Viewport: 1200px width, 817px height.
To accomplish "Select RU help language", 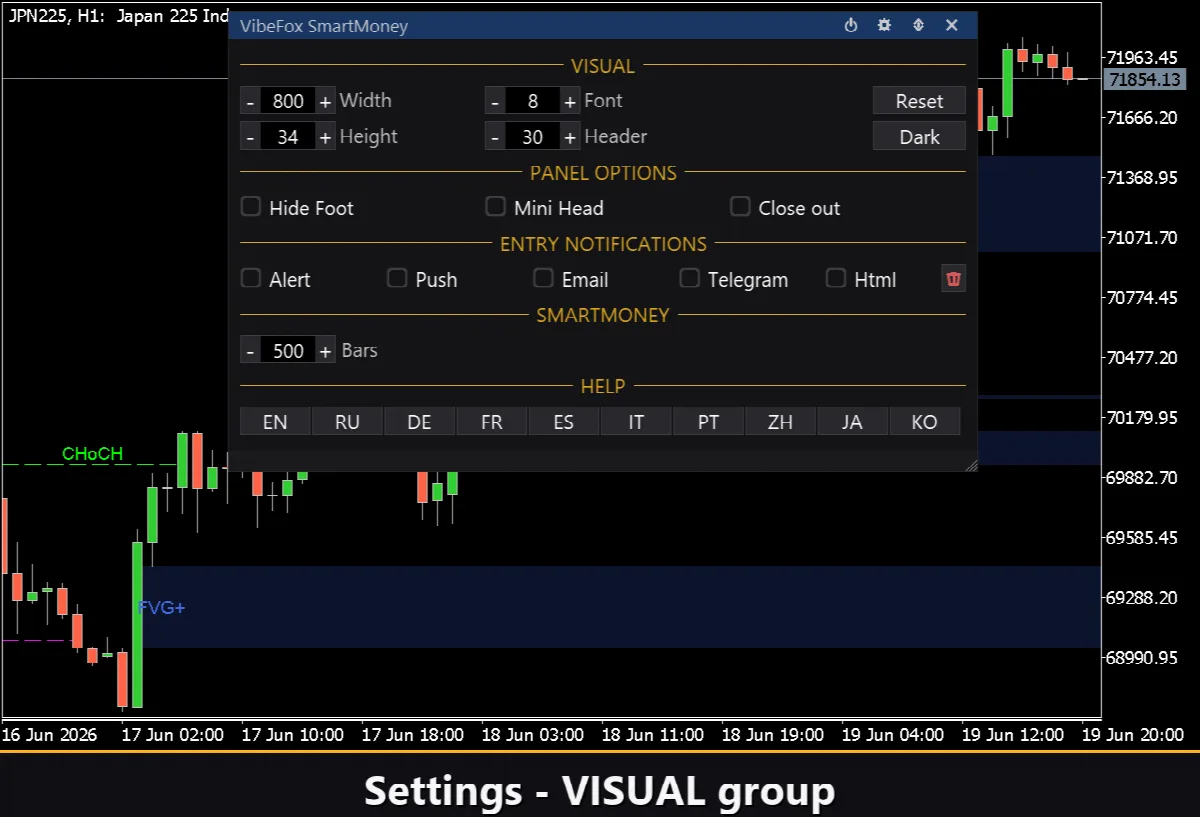I will 347,422.
